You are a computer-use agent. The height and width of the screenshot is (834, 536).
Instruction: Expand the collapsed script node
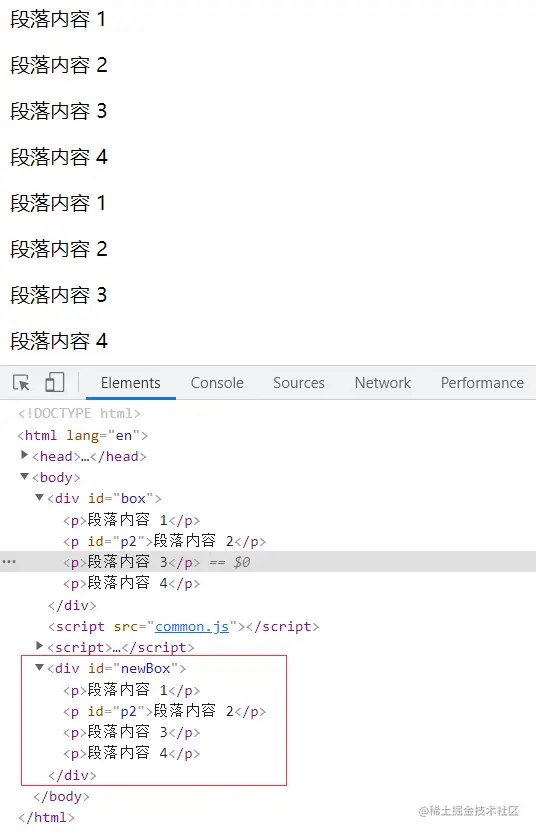pyautogui.click(x=39, y=646)
